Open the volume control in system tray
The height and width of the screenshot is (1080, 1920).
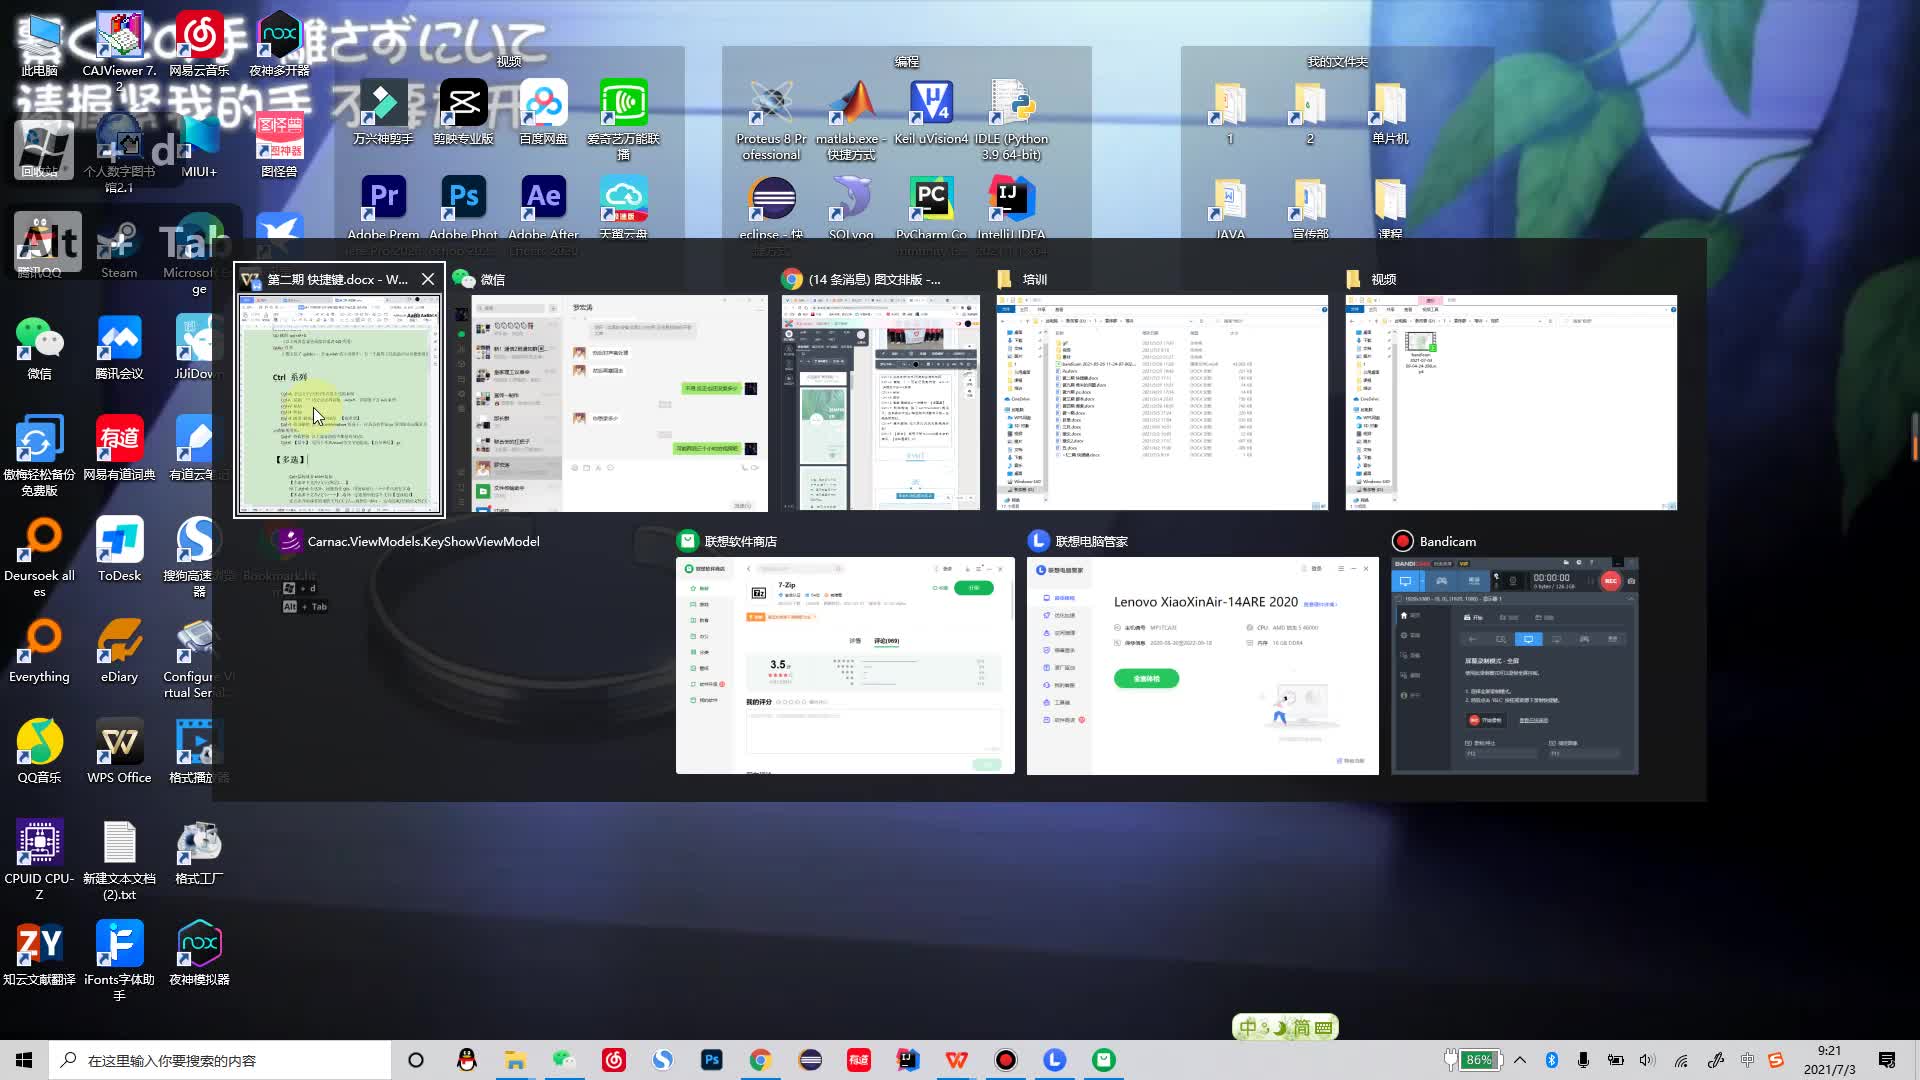1647,1060
